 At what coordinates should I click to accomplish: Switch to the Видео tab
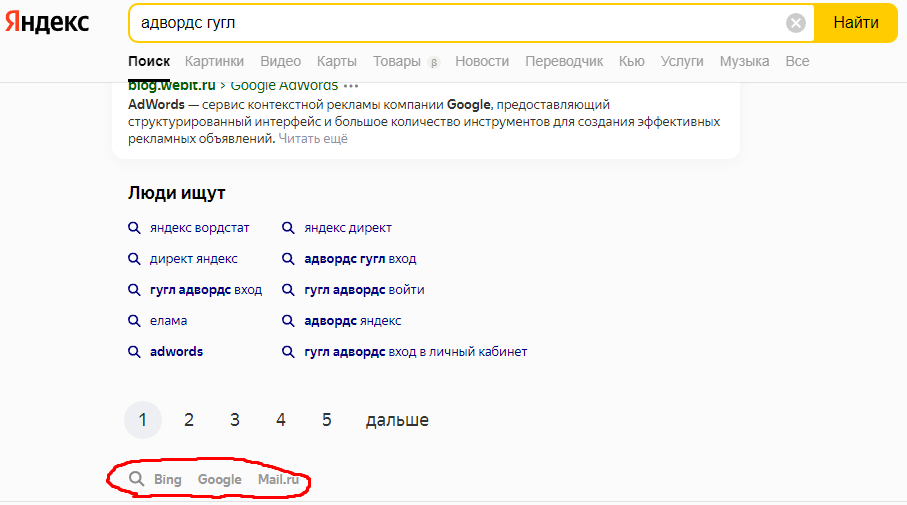click(x=280, y=61)
